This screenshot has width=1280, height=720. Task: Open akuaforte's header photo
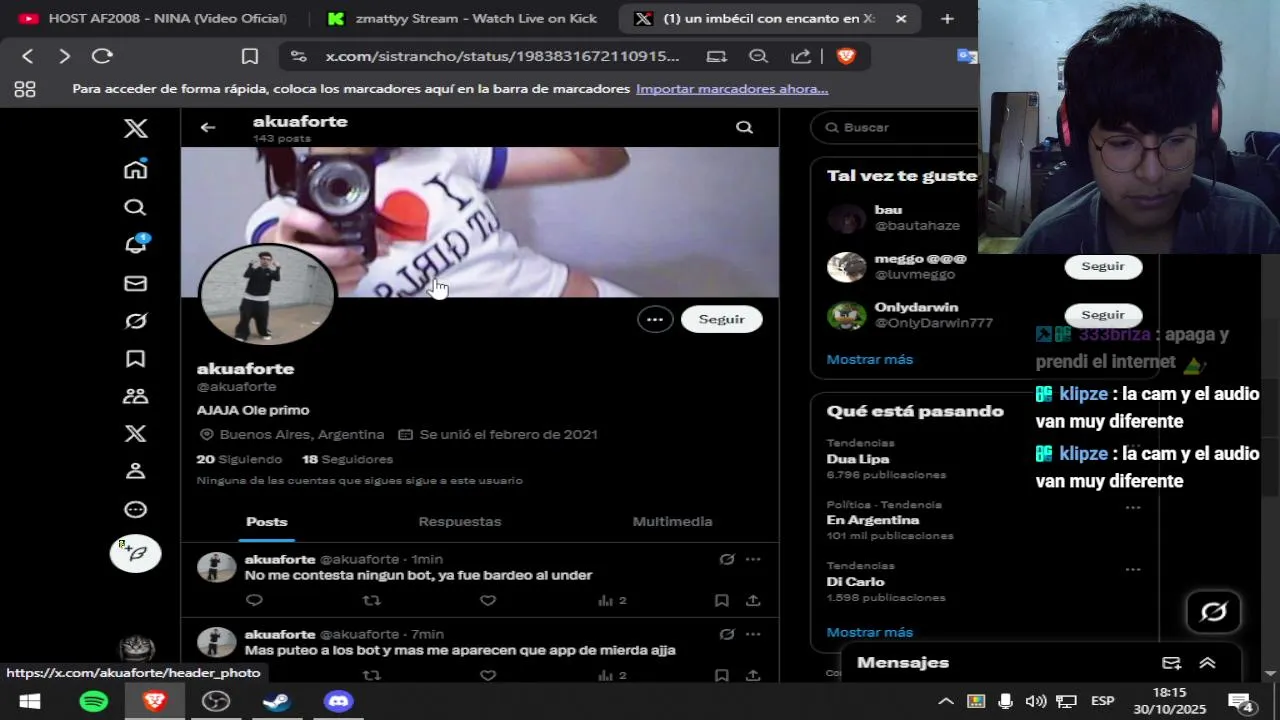480,222
